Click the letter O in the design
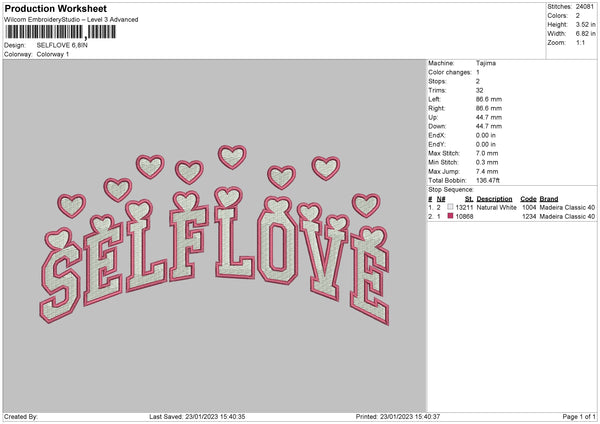The height and width of the screenshot is (424, 600). tap(278, 245)
